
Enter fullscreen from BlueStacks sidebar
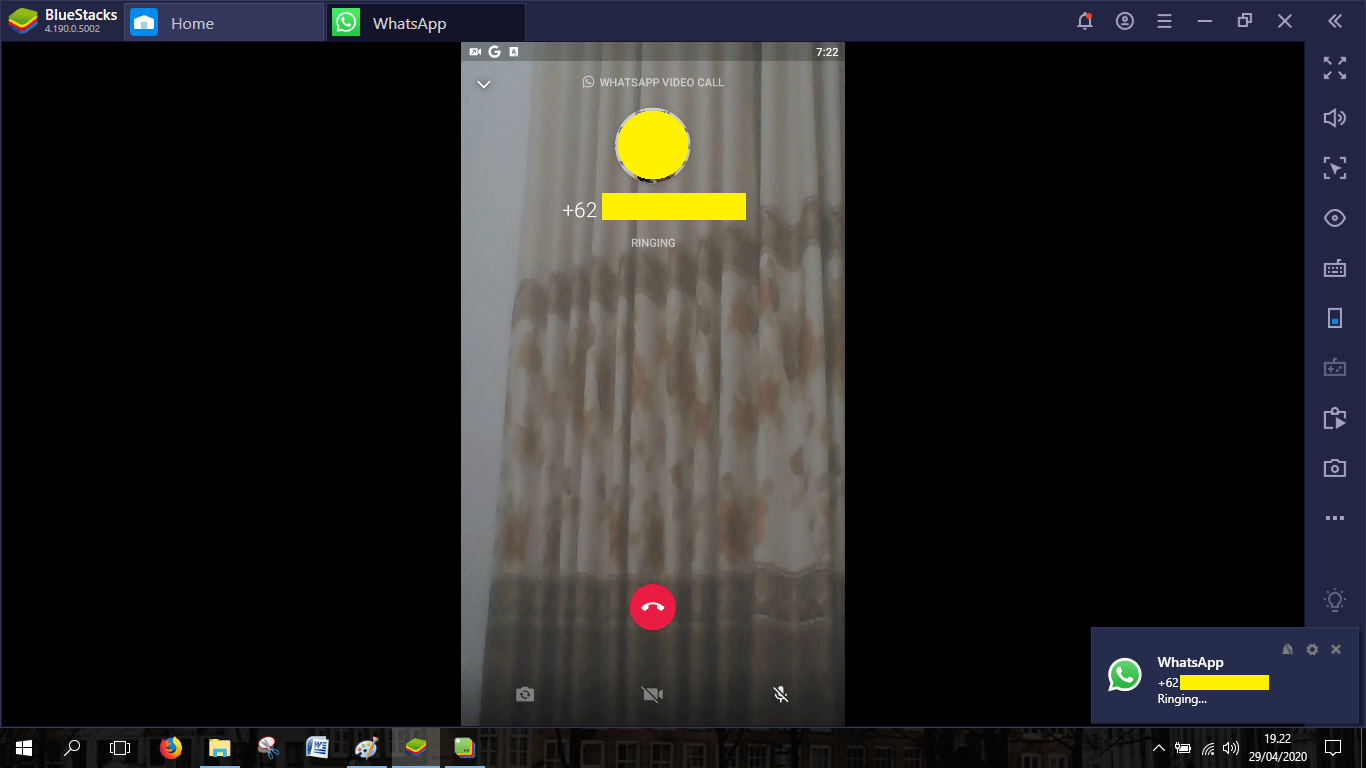tap(1335, 68)
